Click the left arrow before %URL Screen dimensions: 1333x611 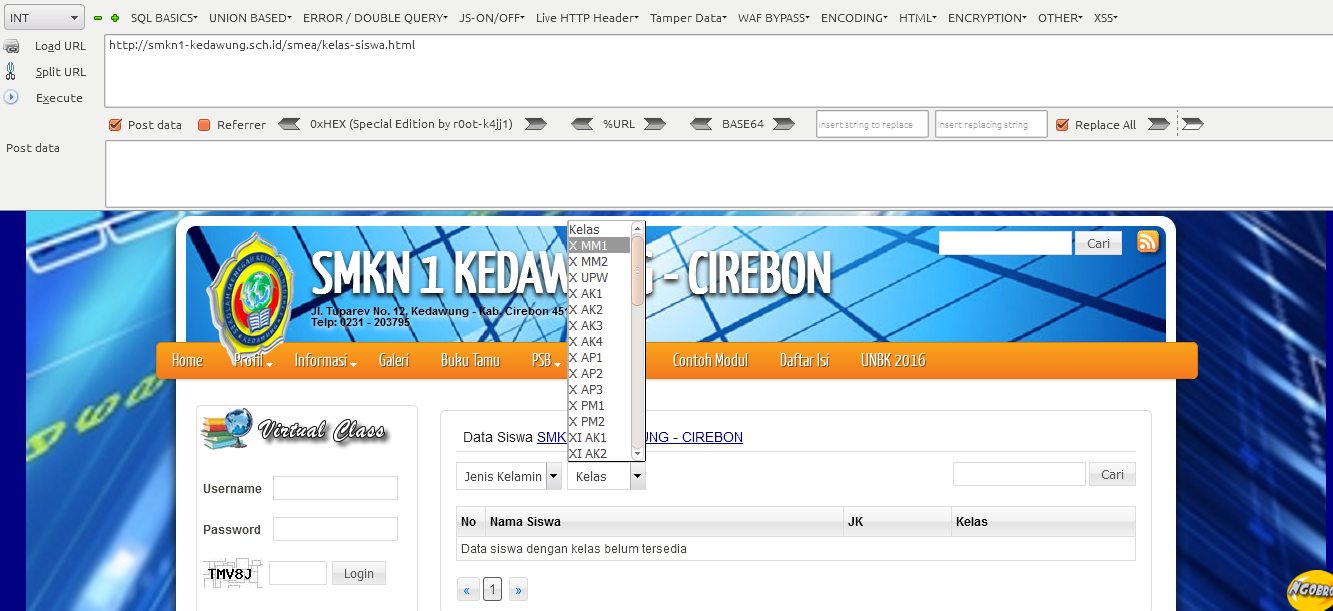[x=583, y=124]
